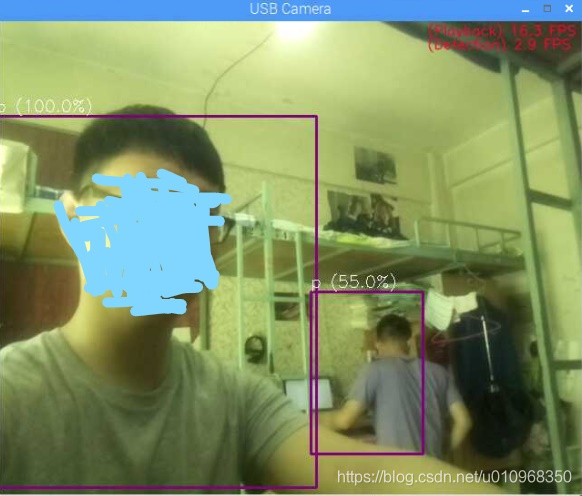582x496 pixels.
Task: Click the USB Camera title text
Action: click(x=290, y=9)
